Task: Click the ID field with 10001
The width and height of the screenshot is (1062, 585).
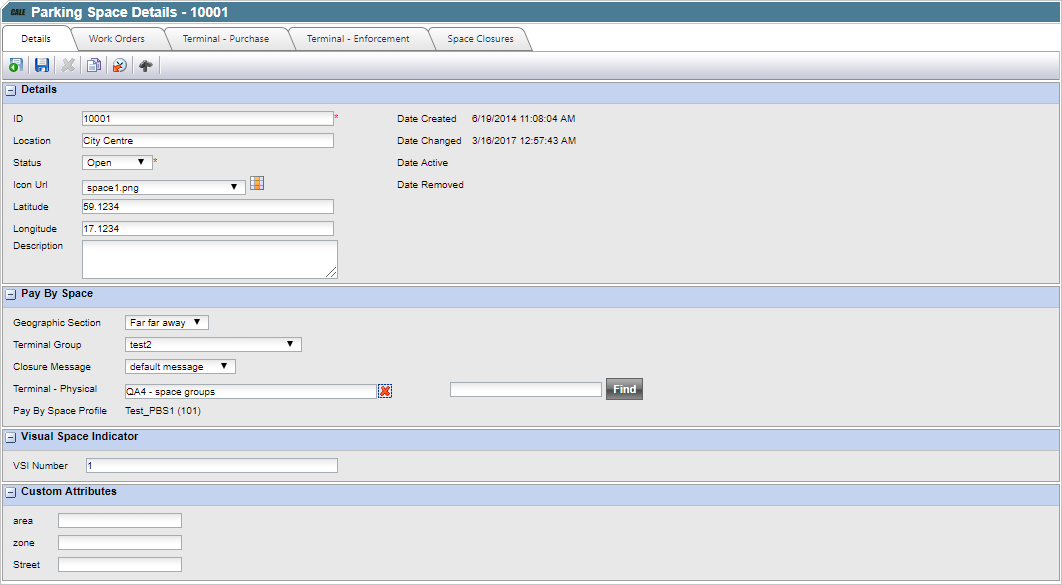Action: point(208,118)
